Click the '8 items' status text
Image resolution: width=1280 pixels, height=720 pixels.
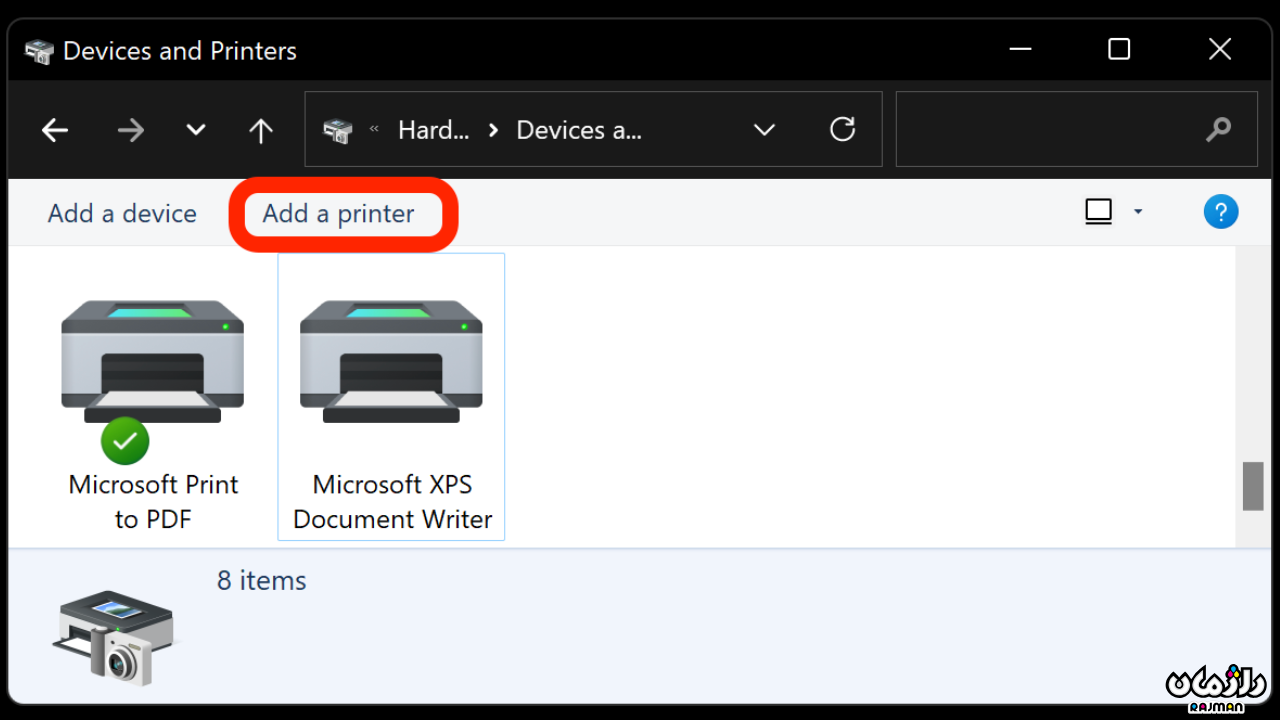[262, 581]
